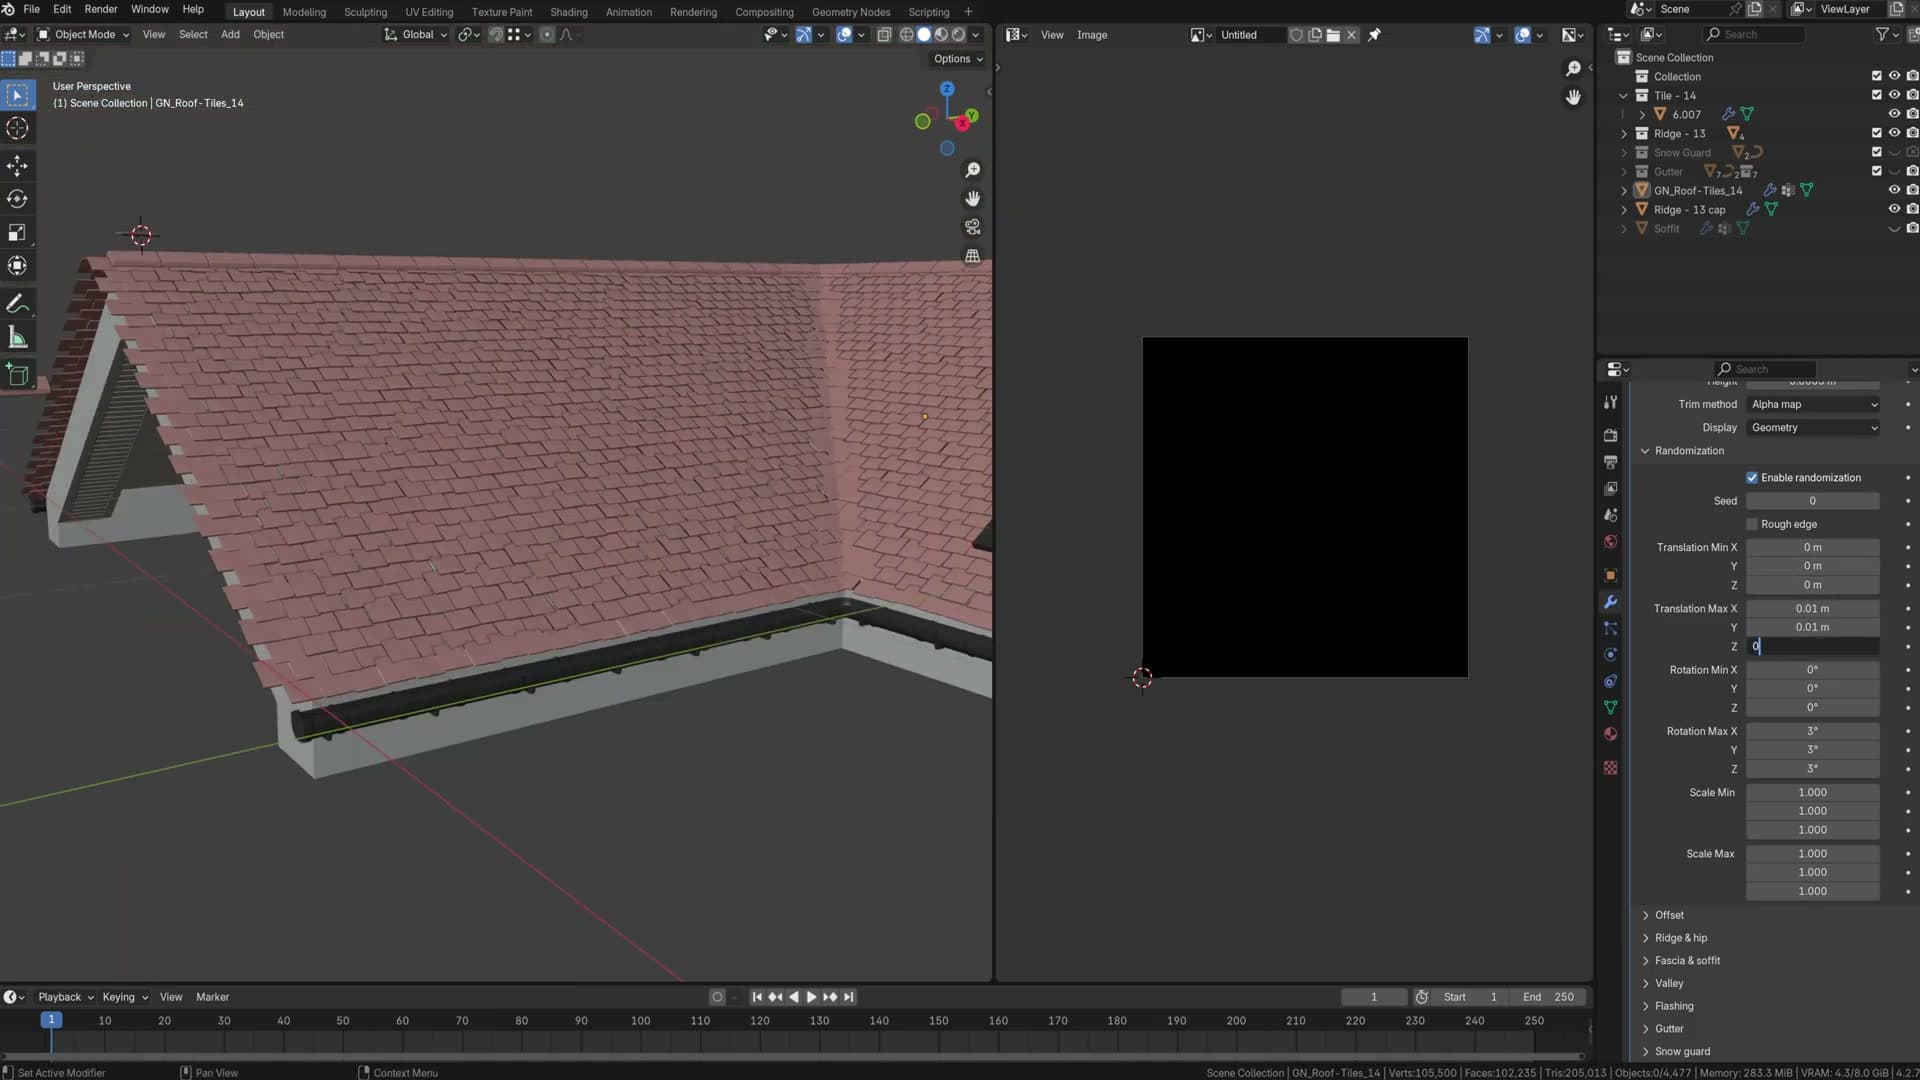The width and height of the screenshot is (1920, 1080).
Task: Select the Cursor tool in viewport toolbar
Action: click(17, 128)
